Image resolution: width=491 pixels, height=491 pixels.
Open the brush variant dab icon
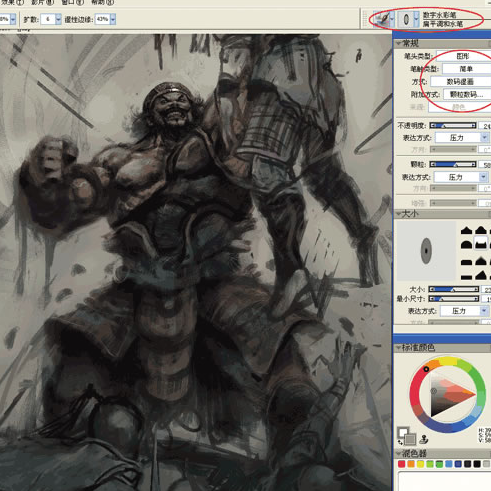click(x=406, y=19)
